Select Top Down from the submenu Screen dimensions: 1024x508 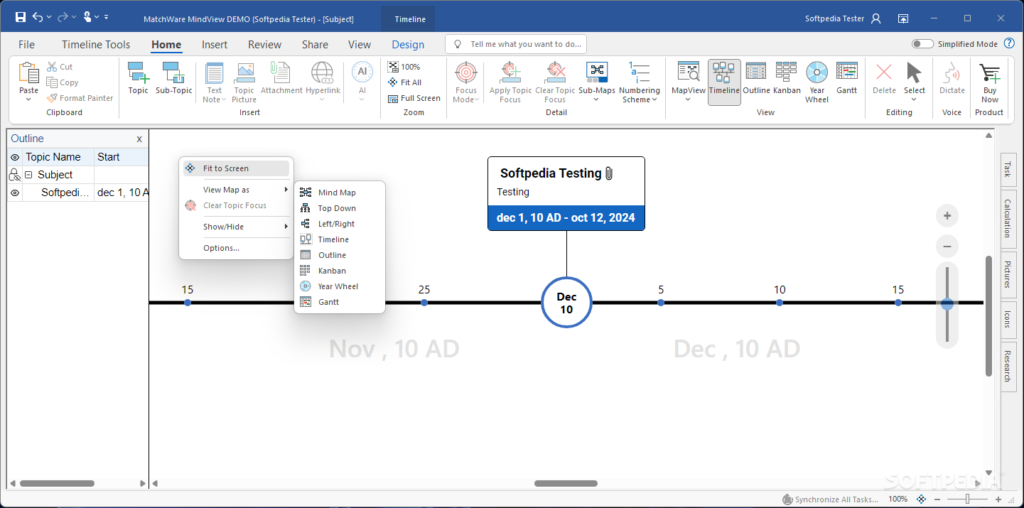click(339, 208)
